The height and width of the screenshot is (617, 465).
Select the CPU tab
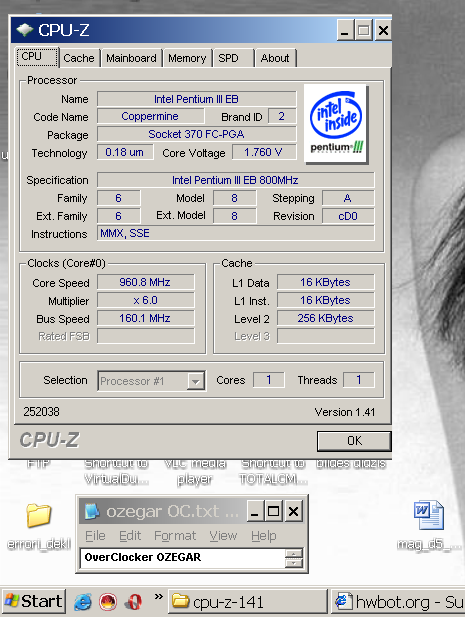tap(37, 57)
